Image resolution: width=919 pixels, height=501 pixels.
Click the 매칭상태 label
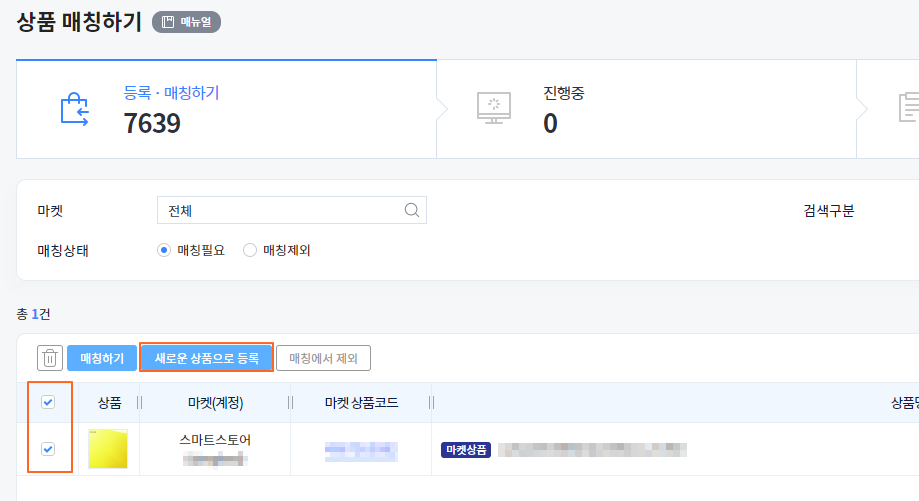63,251
